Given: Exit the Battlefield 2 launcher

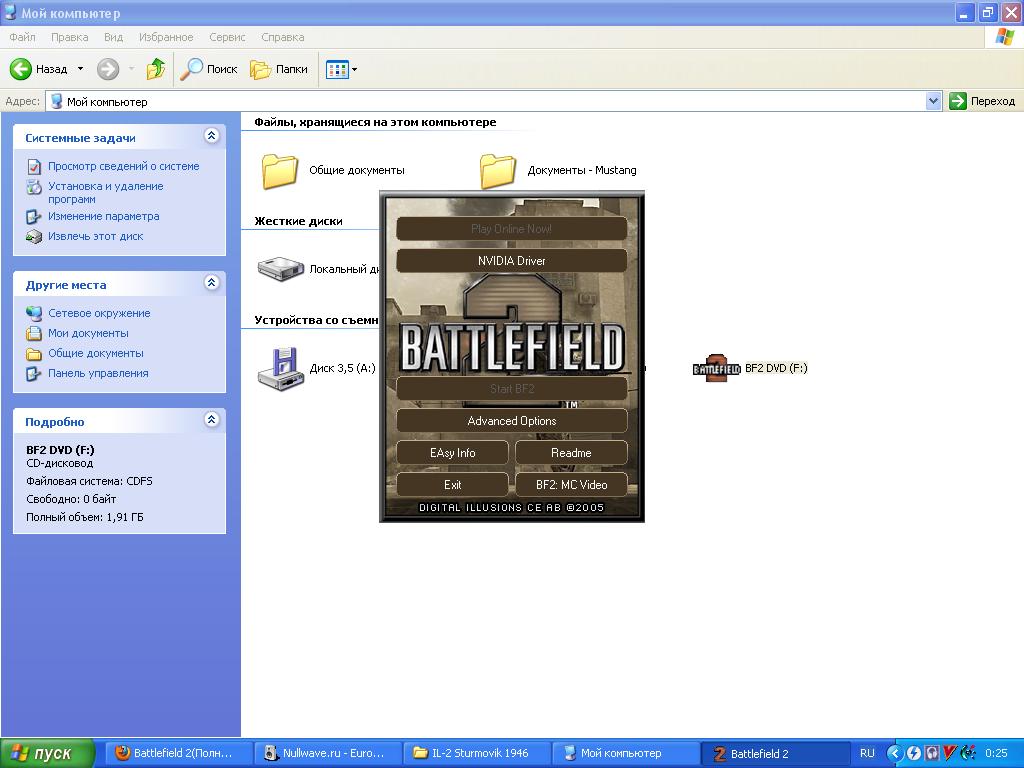Looking at the screenshot, I should (x=452, y=485).
